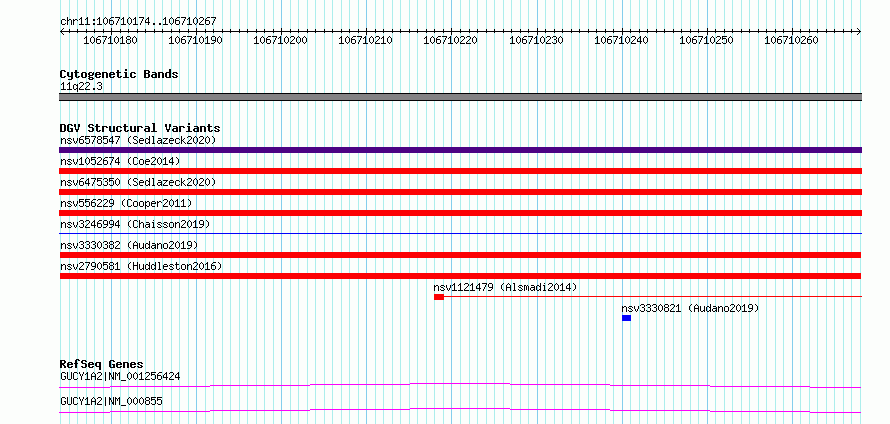Select GUCY1A2|NM_001256424 gene label
The image size is (890, 424).
click(x=120, y=376)
